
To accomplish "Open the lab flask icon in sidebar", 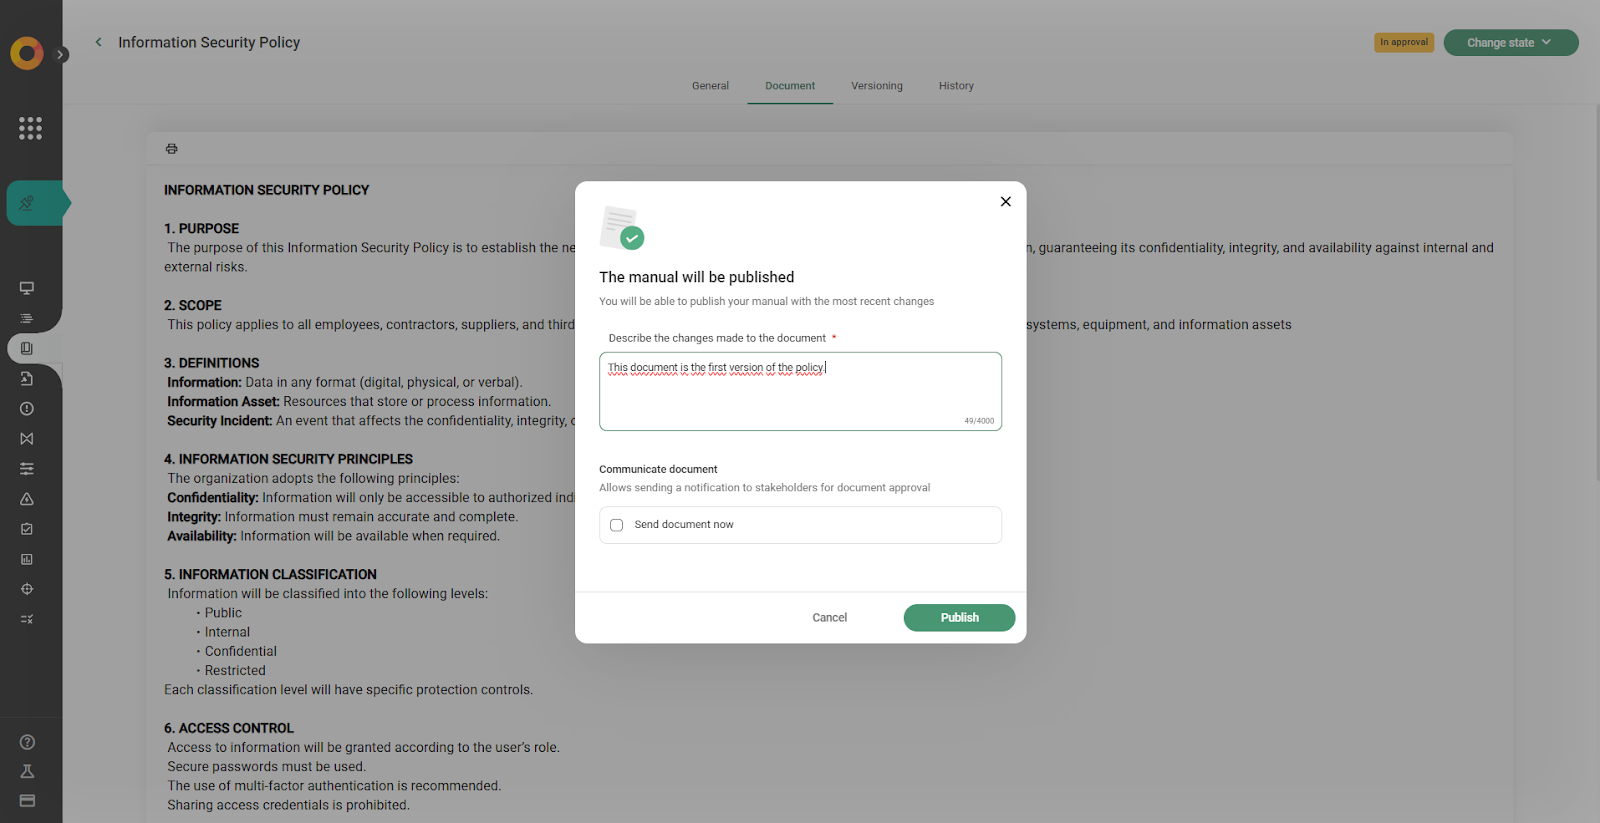I will 27,771.
